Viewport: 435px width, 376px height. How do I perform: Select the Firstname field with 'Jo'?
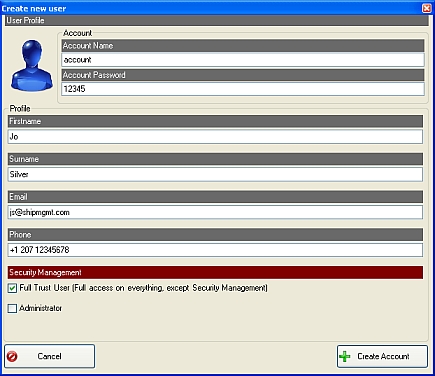point(215,137)
